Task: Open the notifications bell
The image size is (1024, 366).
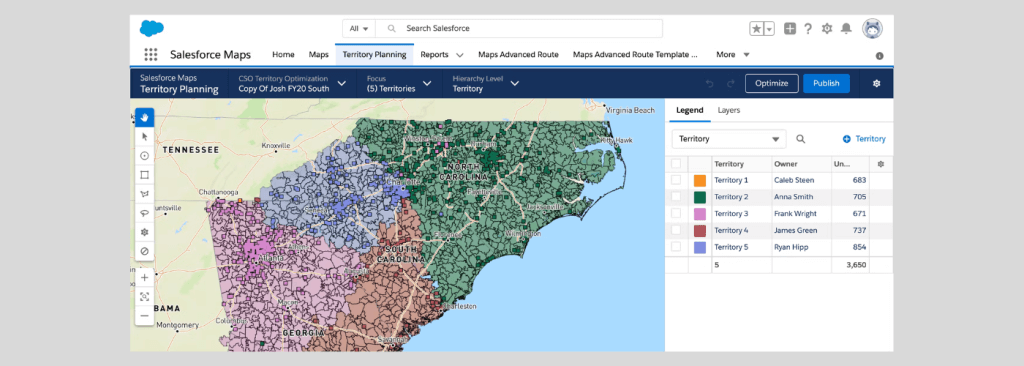Action: tap(846, 29)
